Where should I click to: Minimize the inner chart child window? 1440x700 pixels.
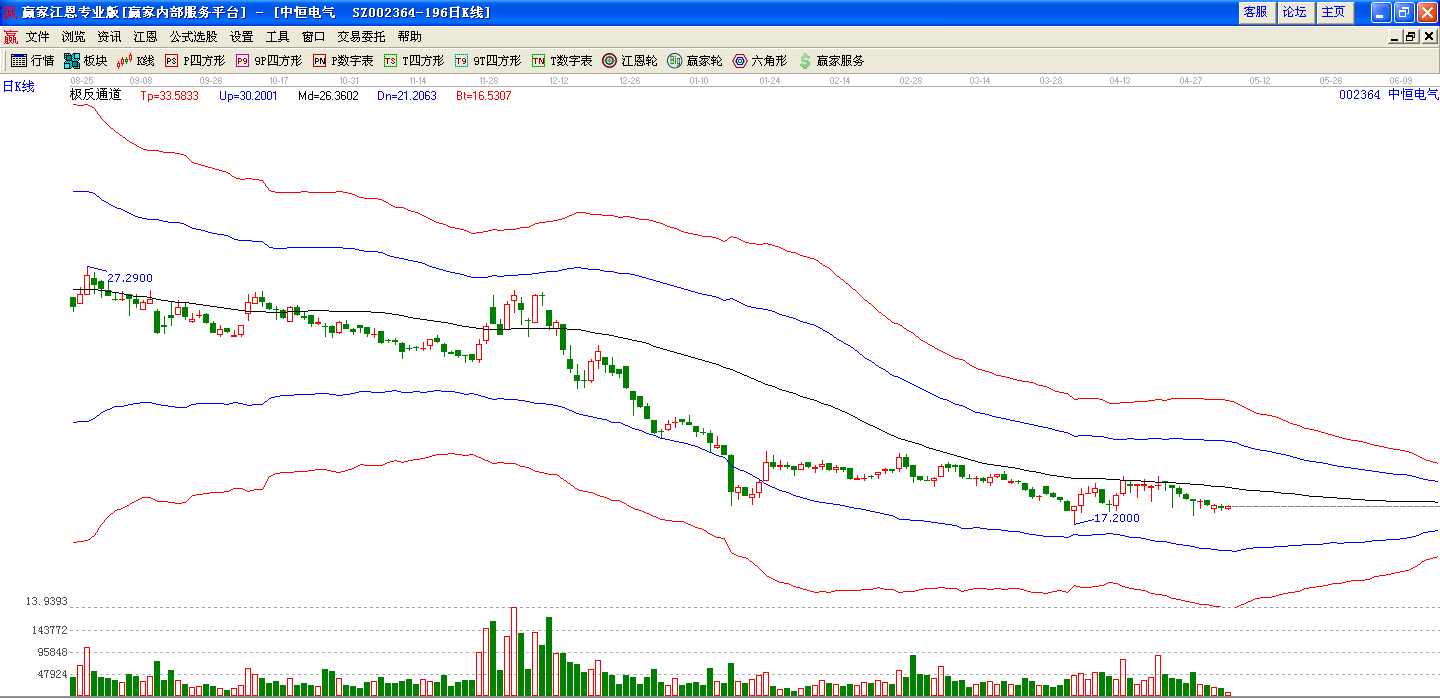click(x=1395, y=37)
